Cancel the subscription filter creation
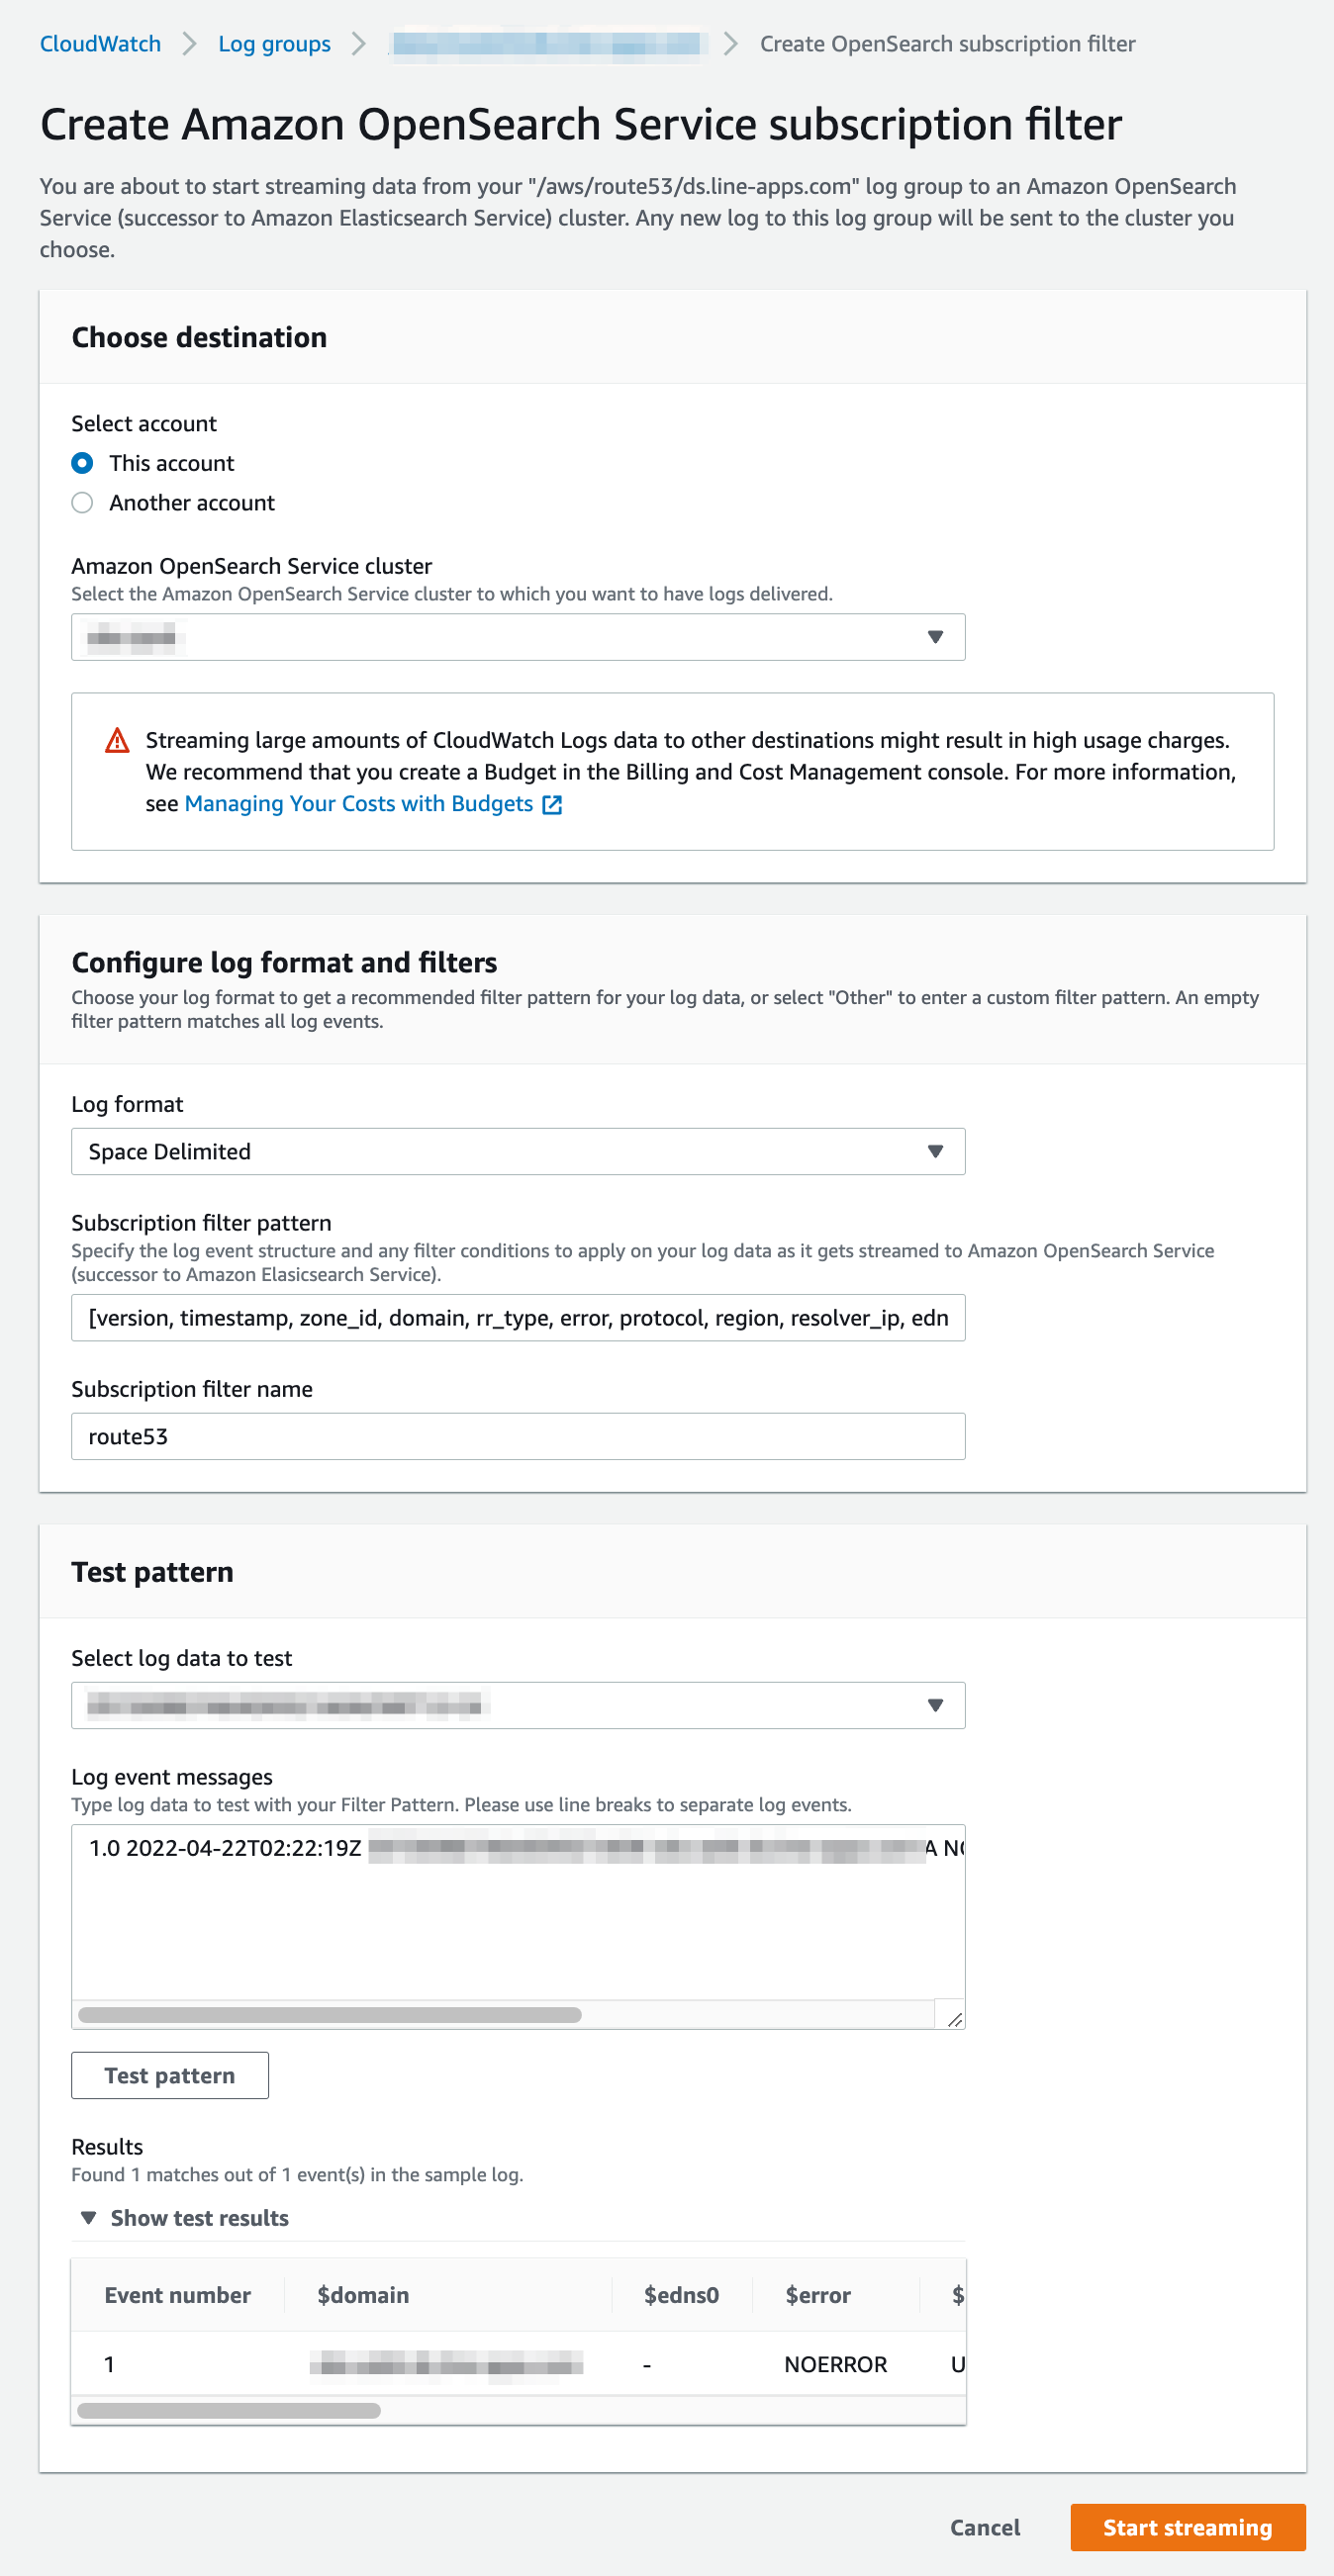This screenshot has height=2576, width=1334. (x=984, y=2527)
